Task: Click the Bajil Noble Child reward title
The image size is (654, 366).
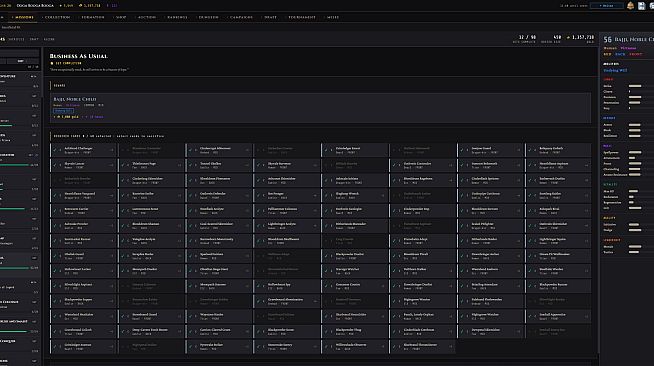Action: coord(75,99)
